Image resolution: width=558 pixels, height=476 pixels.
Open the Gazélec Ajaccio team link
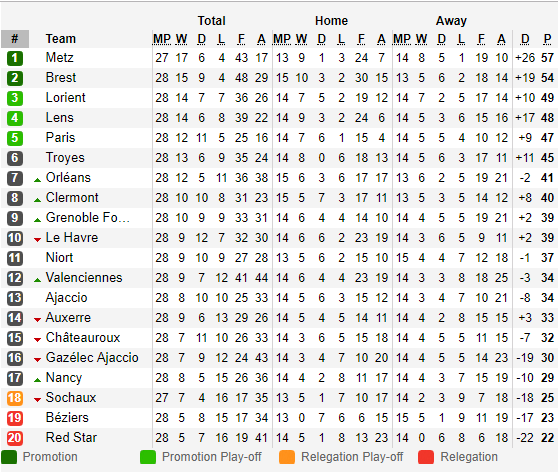(92, 358)
